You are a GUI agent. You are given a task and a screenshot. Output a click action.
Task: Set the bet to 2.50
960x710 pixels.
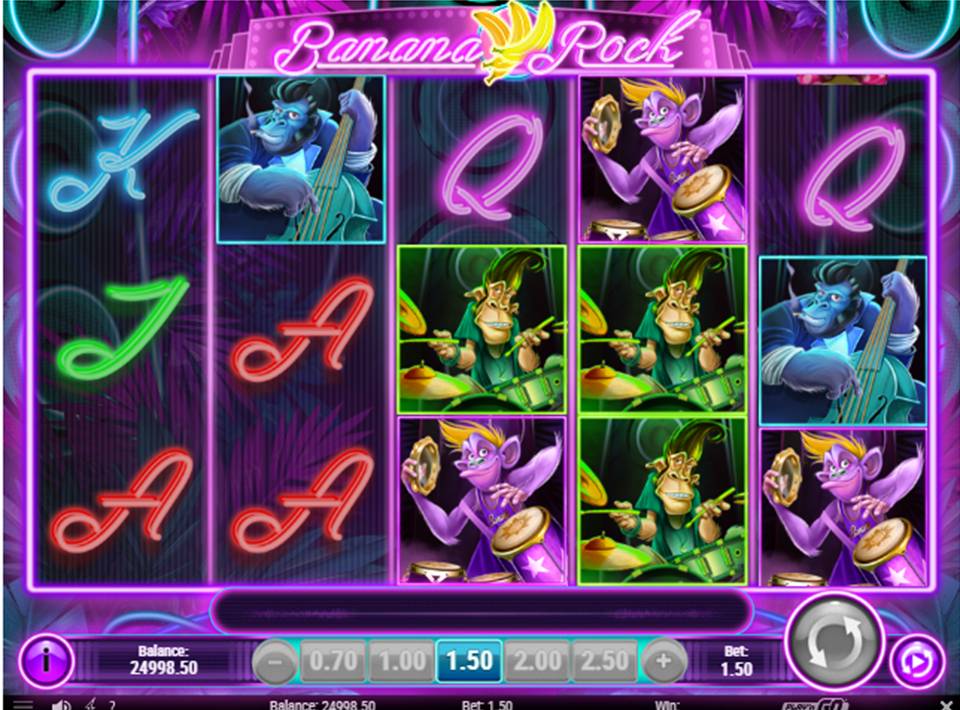point(605,661)
